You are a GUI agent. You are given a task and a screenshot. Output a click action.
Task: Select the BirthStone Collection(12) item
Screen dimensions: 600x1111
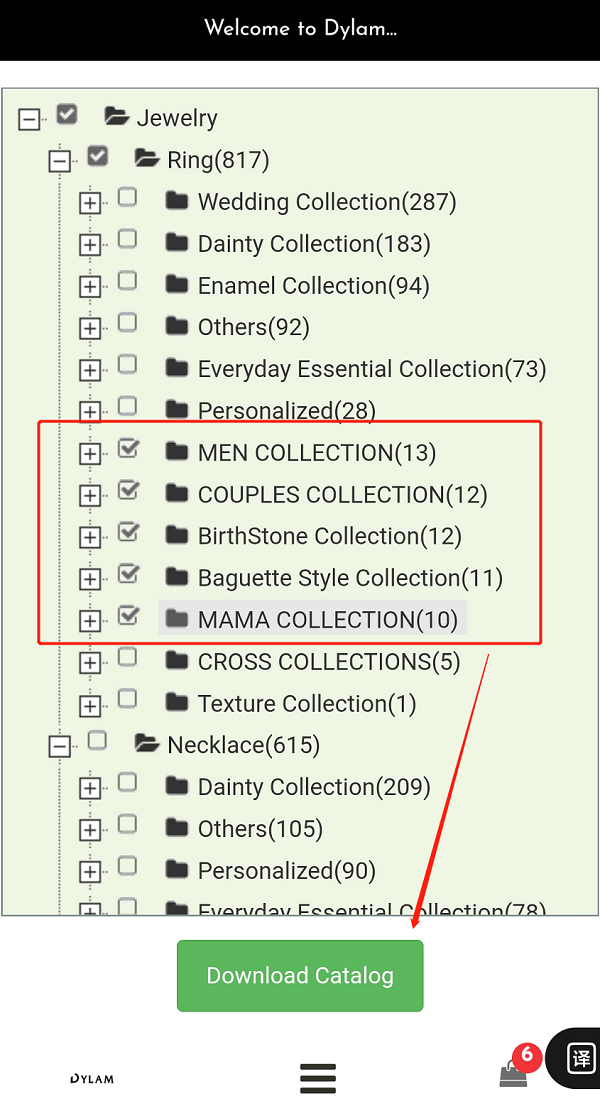[x=329, y=536]
